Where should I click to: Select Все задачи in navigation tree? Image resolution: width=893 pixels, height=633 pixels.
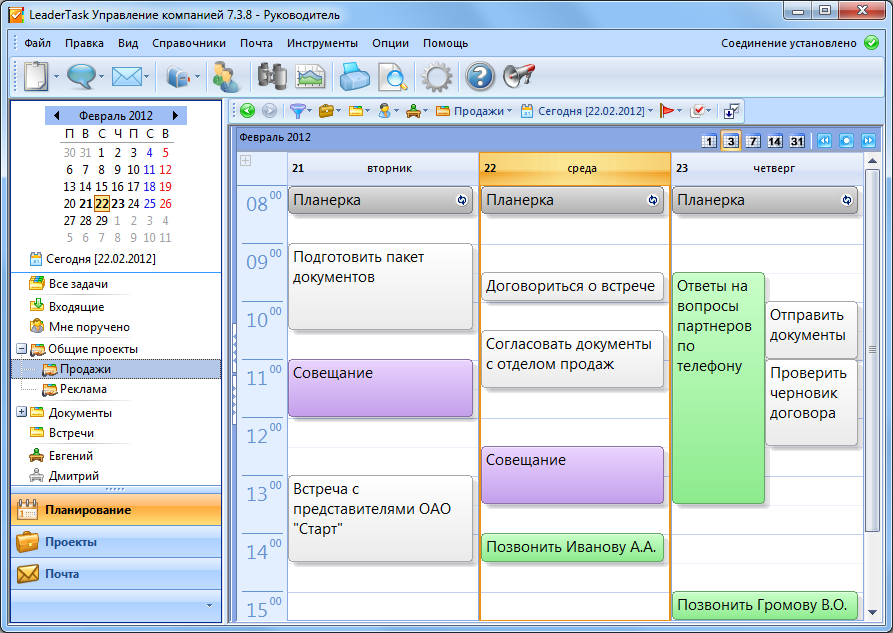click(x=78, y=284)
